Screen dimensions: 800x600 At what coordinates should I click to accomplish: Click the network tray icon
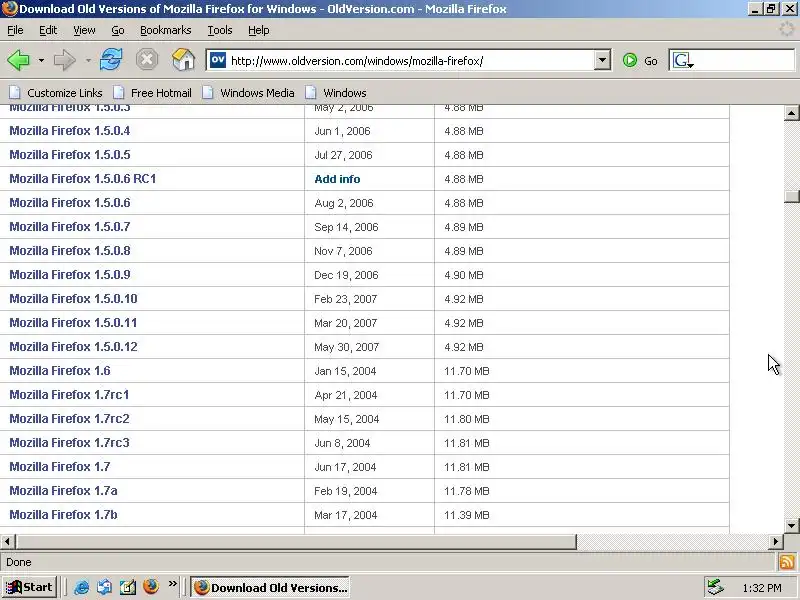(716, 587)
